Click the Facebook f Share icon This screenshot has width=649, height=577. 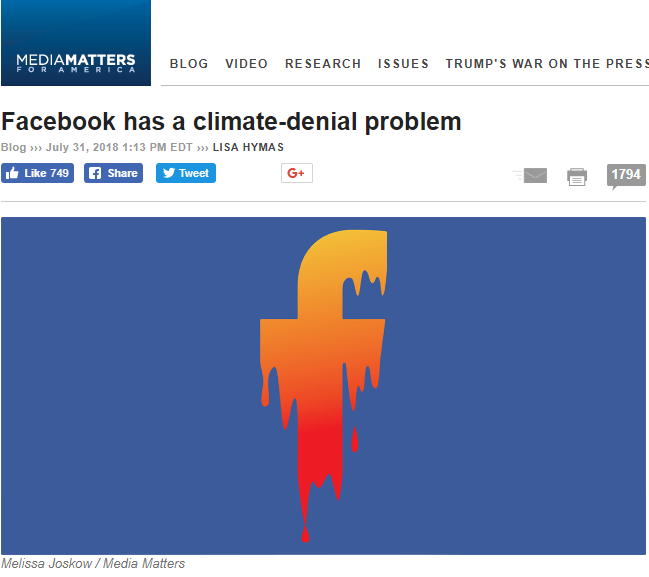click(x=95, y=173)
